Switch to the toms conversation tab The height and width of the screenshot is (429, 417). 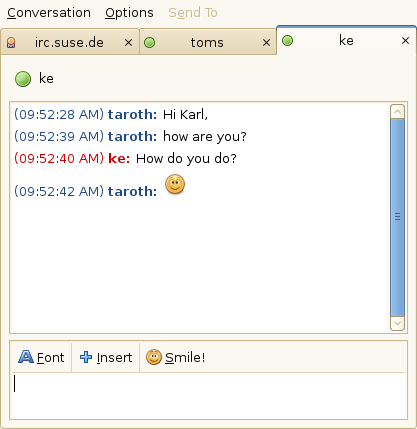tap(207, 43)
